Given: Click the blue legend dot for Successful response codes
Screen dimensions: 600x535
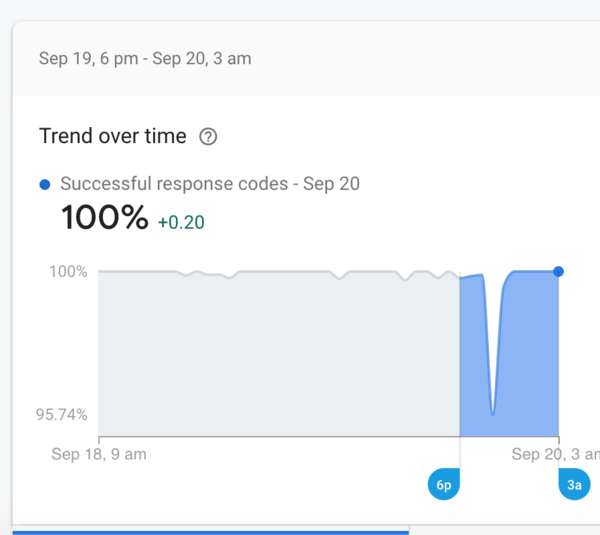Looking at the screenshot, I should pyautogui.click(x=44, y=184).
